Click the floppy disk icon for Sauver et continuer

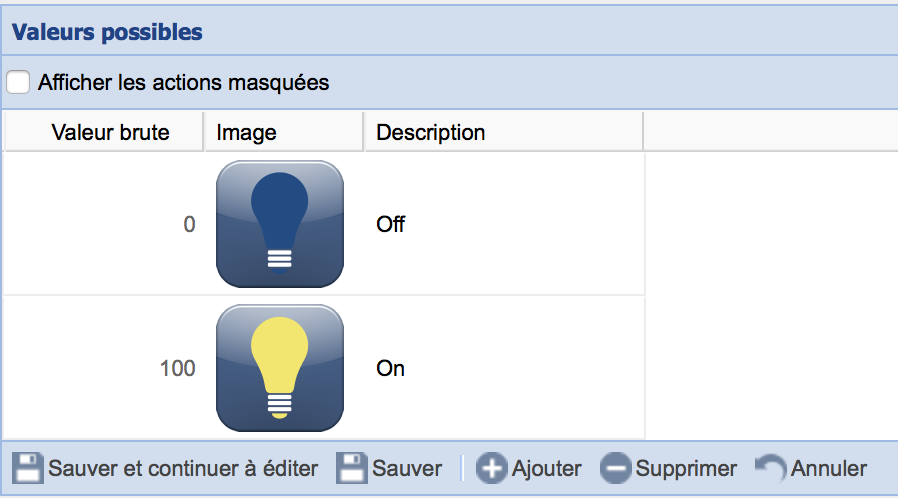click(28, 468)
